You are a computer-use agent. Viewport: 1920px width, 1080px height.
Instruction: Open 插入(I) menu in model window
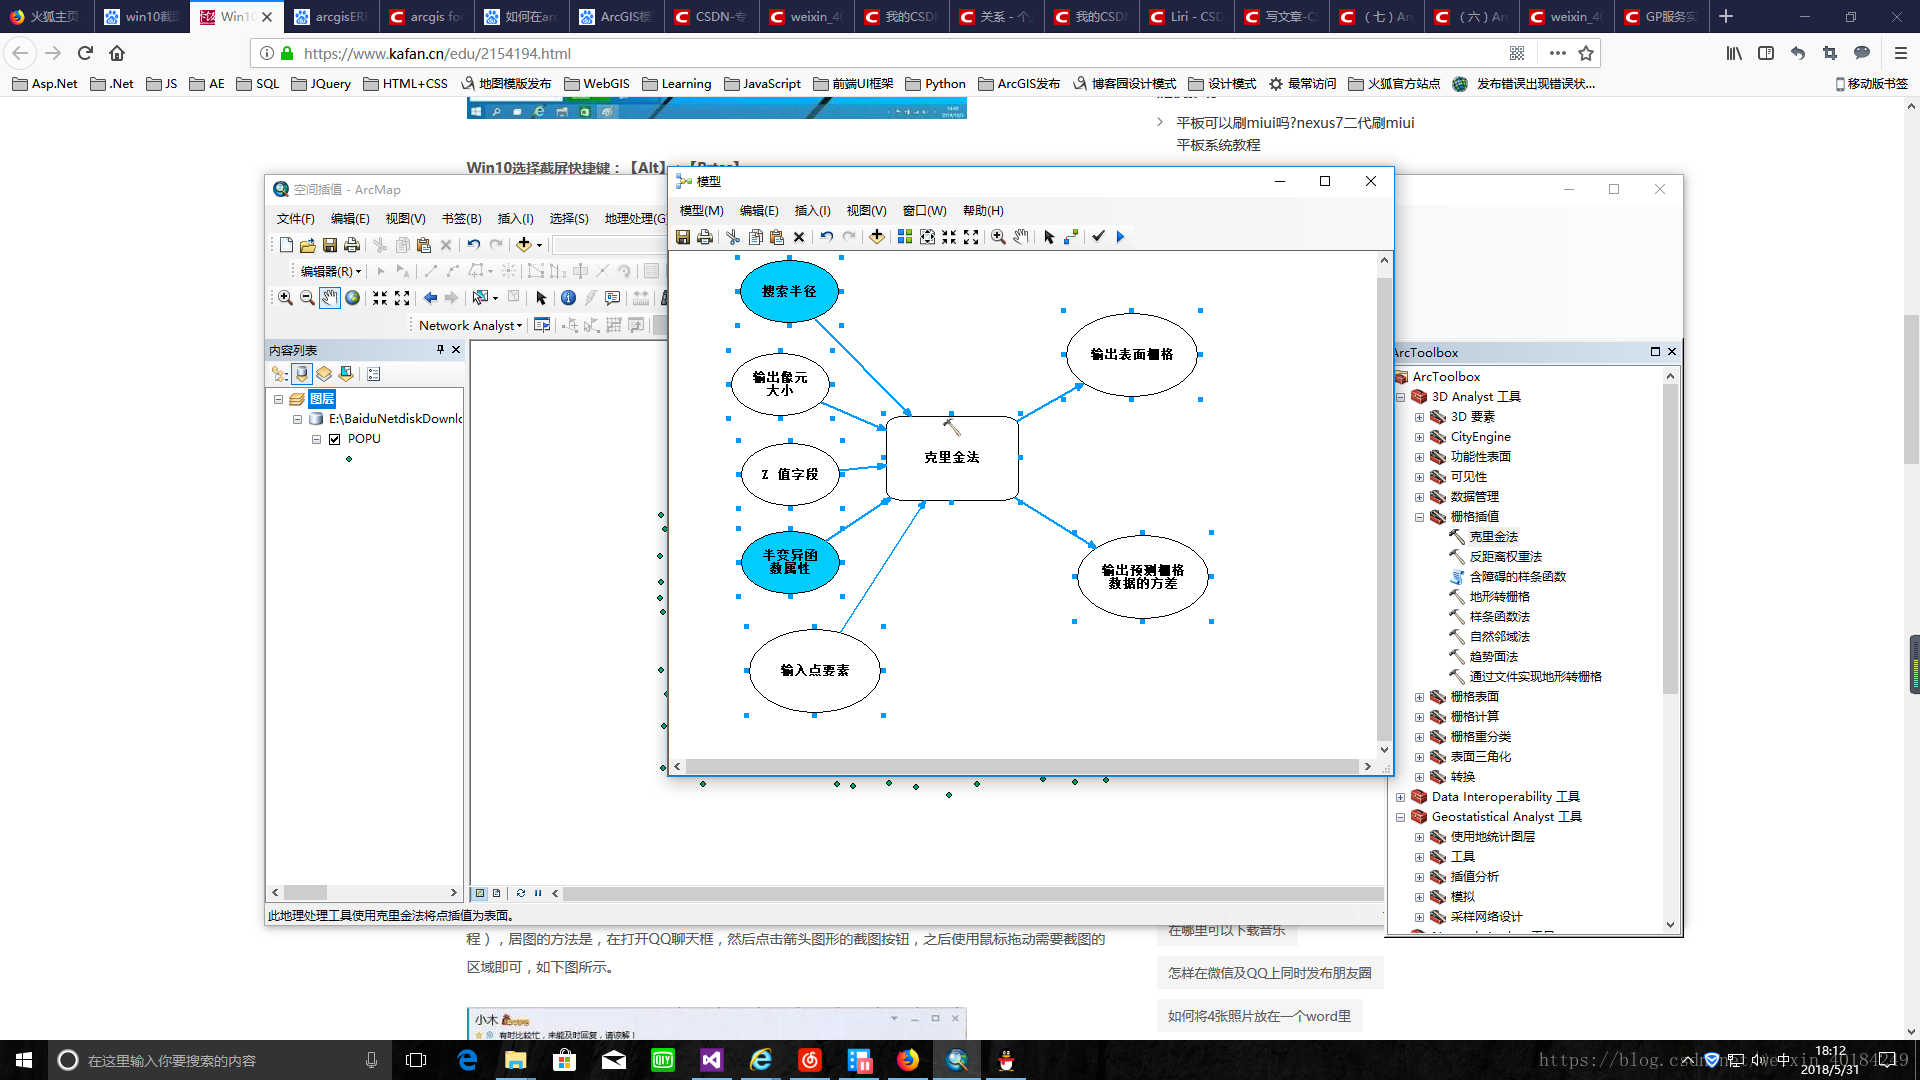(x=812, y=211)
